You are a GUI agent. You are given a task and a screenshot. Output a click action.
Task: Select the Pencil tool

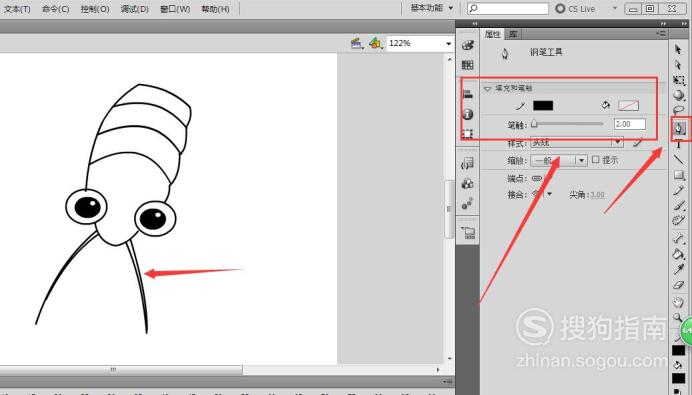point(678,190)
